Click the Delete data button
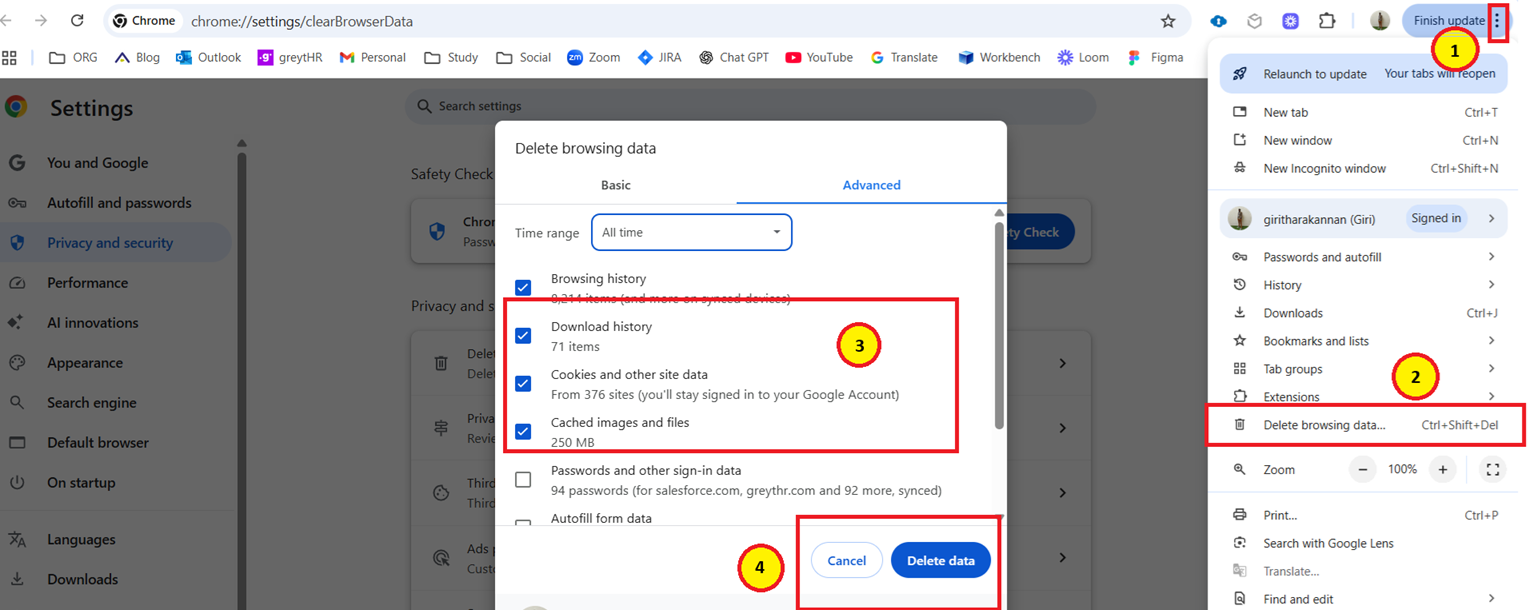Viewport: 1537px width, 610px height. [x=940, y=561]
